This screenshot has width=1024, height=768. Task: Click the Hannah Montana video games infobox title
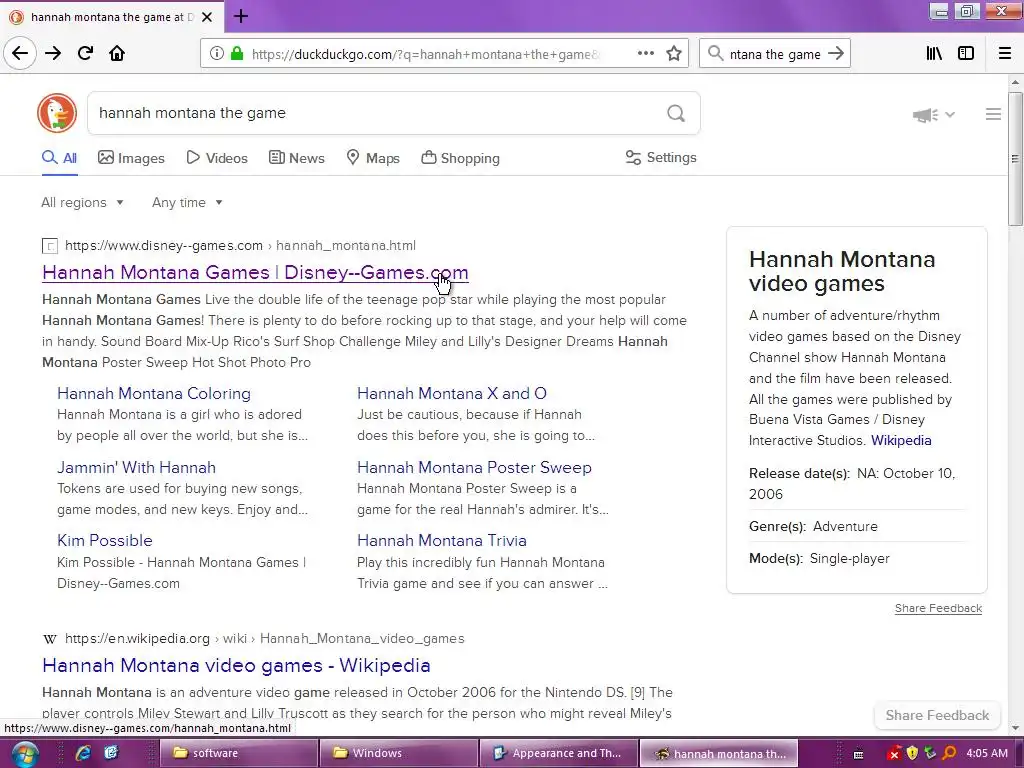coord(842,271)
